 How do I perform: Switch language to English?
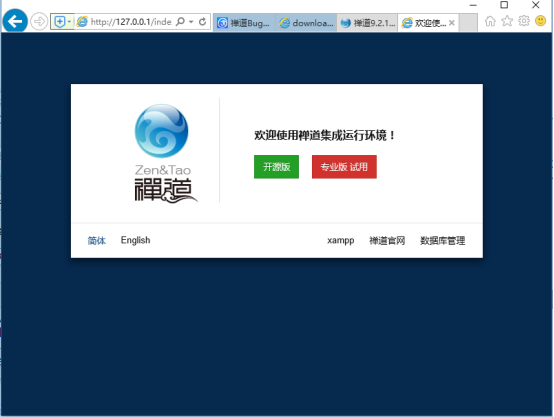click(x=135, y=240)
